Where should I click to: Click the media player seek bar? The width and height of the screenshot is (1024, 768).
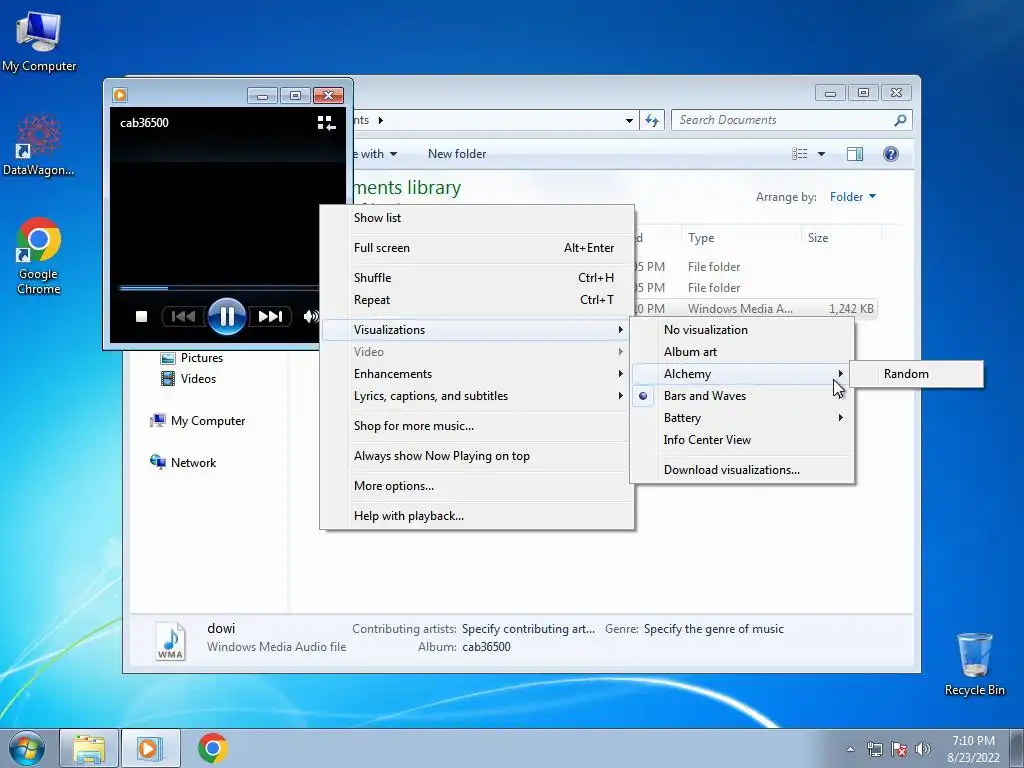point(219,288)
